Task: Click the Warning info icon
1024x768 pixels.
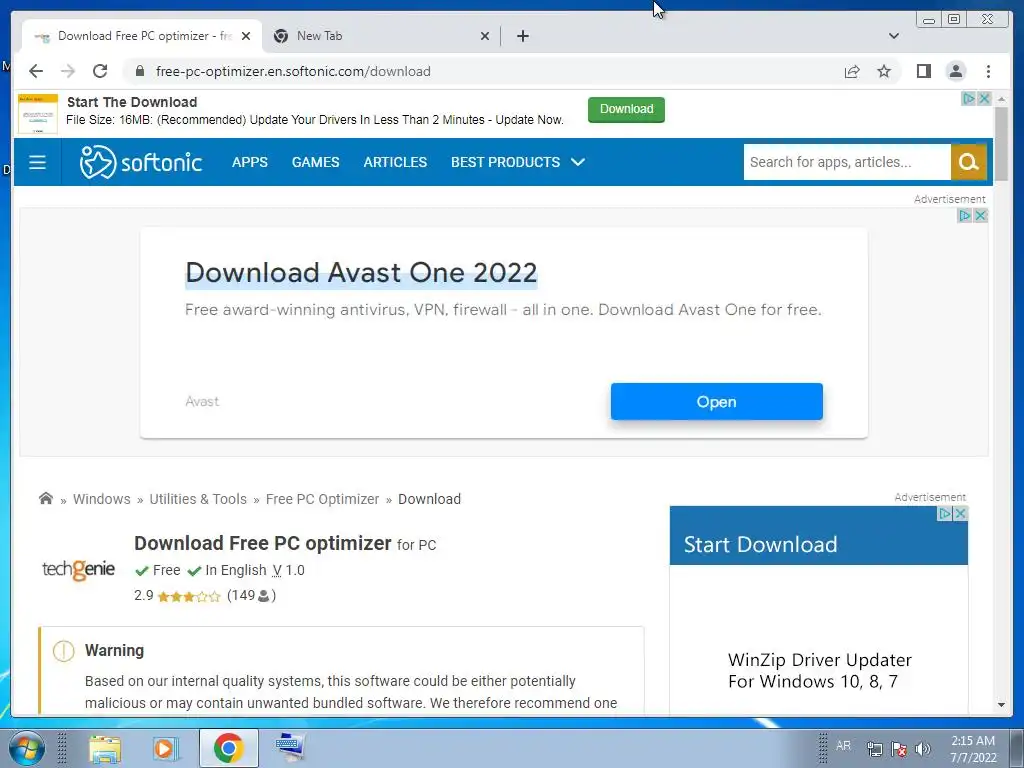Action: point(63,650)
